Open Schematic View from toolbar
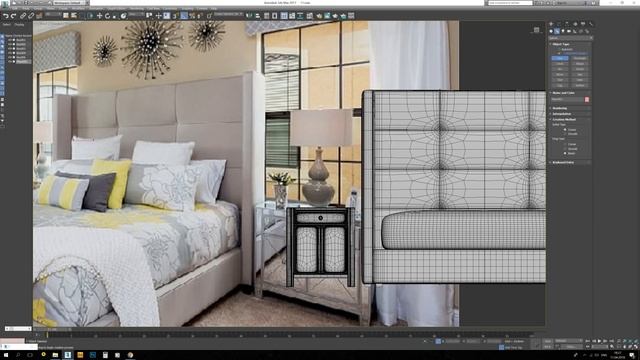The image size is (640, 360). pos(301,16)
